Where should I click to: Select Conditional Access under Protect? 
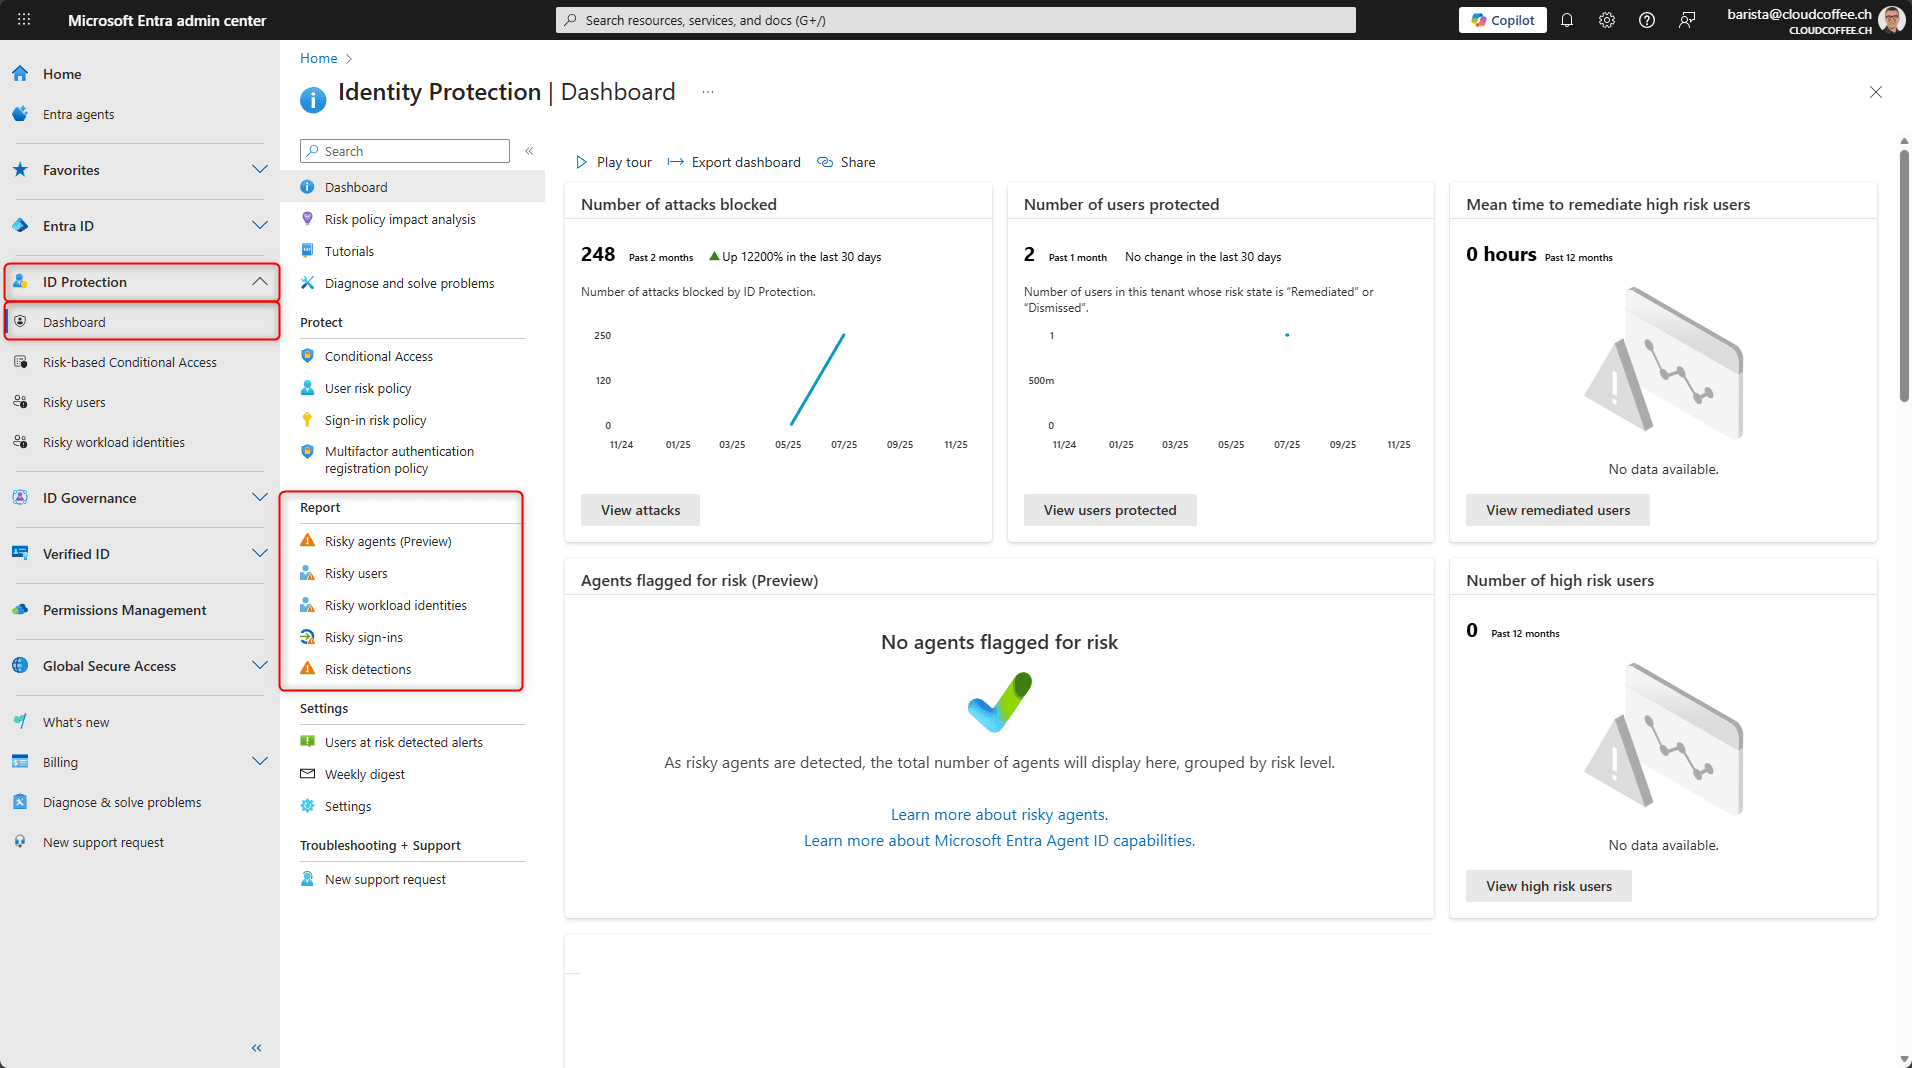(x=378, y=356)
